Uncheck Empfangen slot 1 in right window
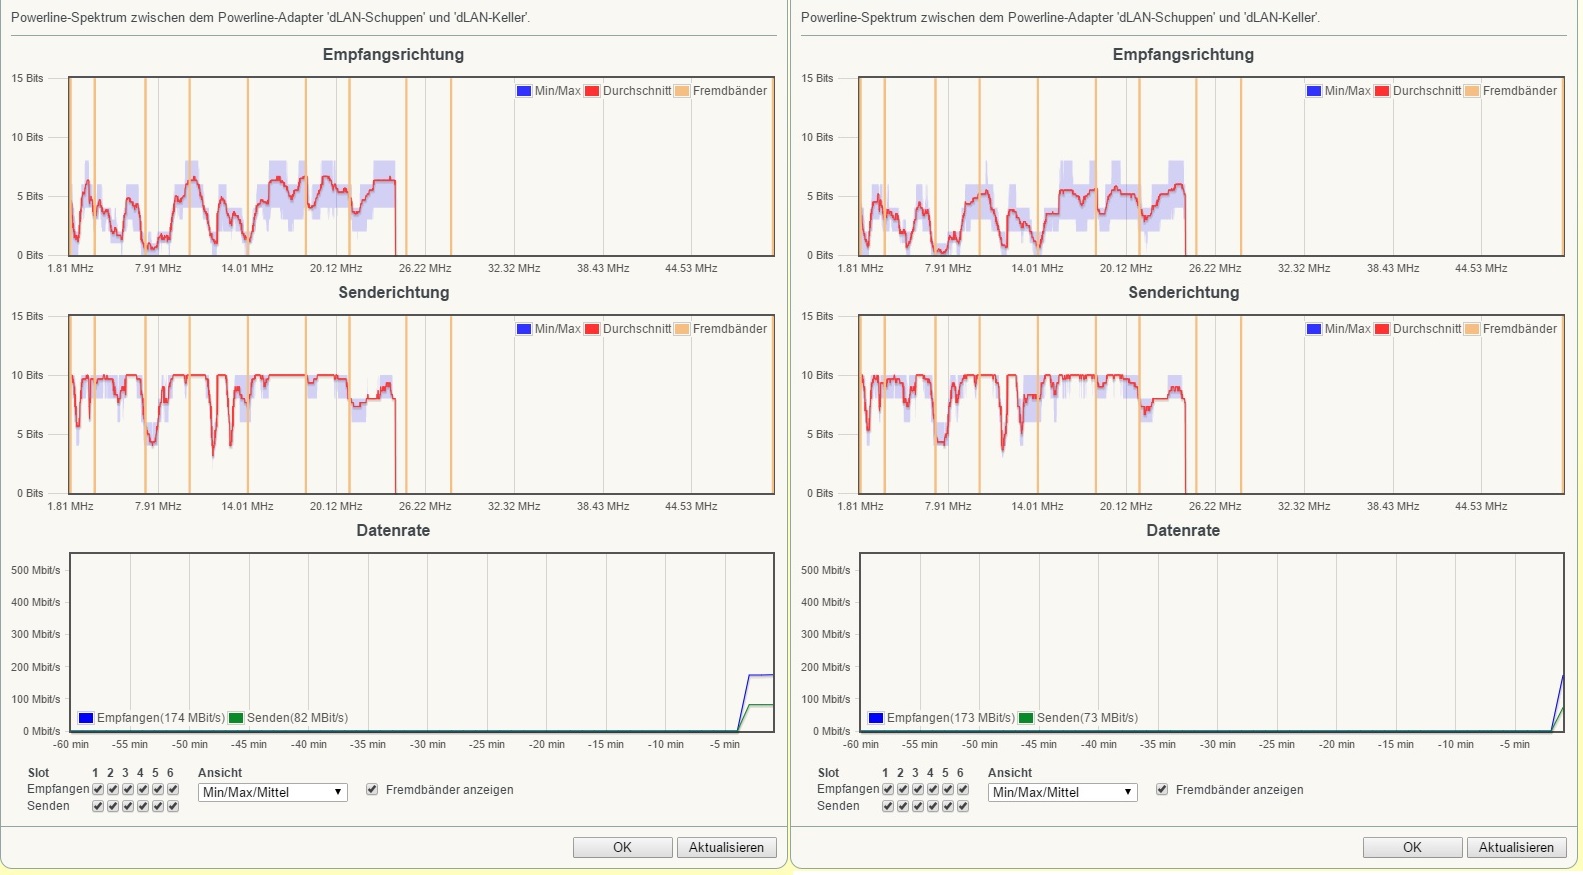This screenshot has height=875, width=1583. pos(888,789)
